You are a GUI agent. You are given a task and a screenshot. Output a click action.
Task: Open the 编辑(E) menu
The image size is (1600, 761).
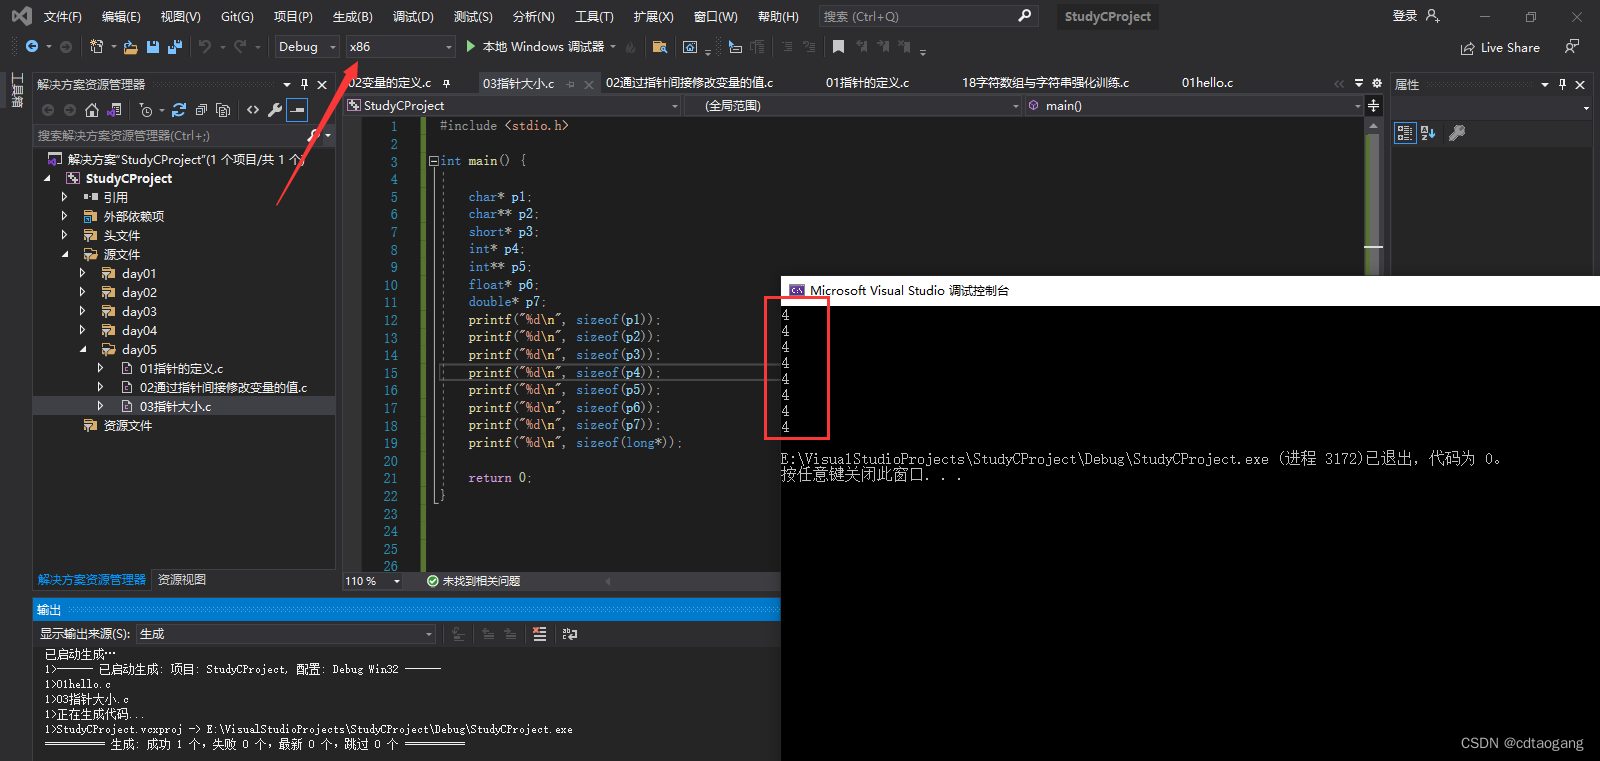point(121,17)
